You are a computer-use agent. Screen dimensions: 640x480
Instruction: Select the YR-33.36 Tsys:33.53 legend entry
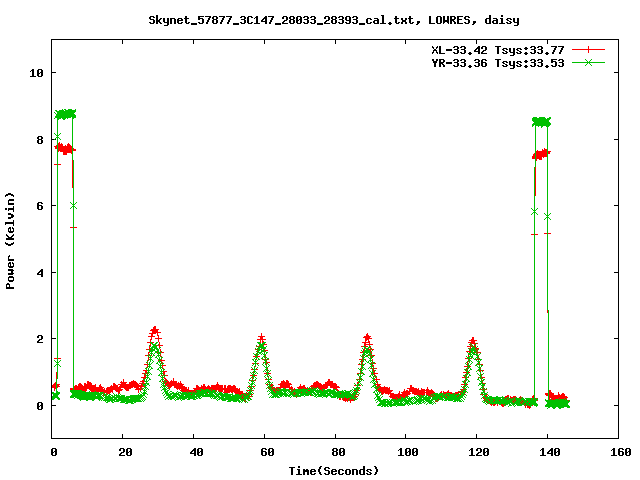coord(498,63)
